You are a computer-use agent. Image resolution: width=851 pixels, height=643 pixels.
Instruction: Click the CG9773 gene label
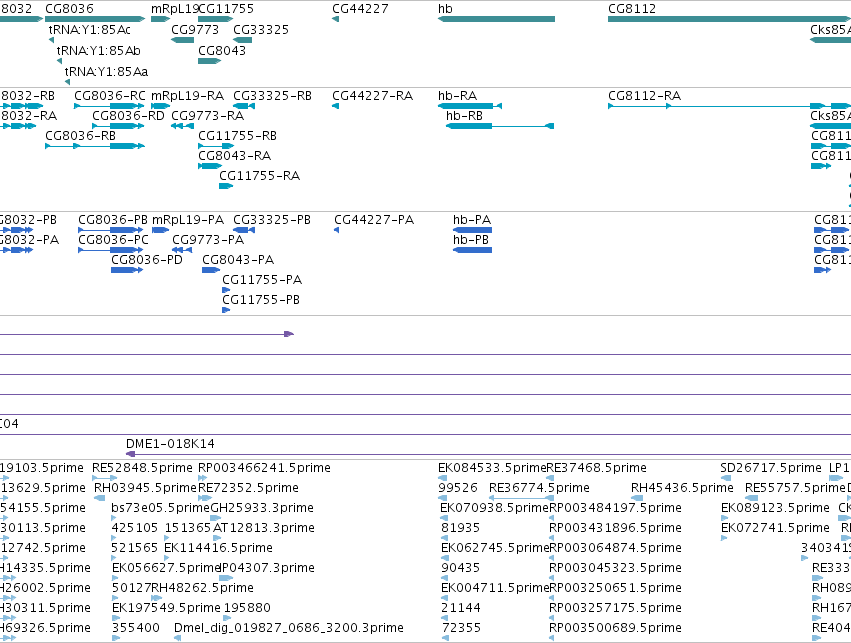point(195,29)
